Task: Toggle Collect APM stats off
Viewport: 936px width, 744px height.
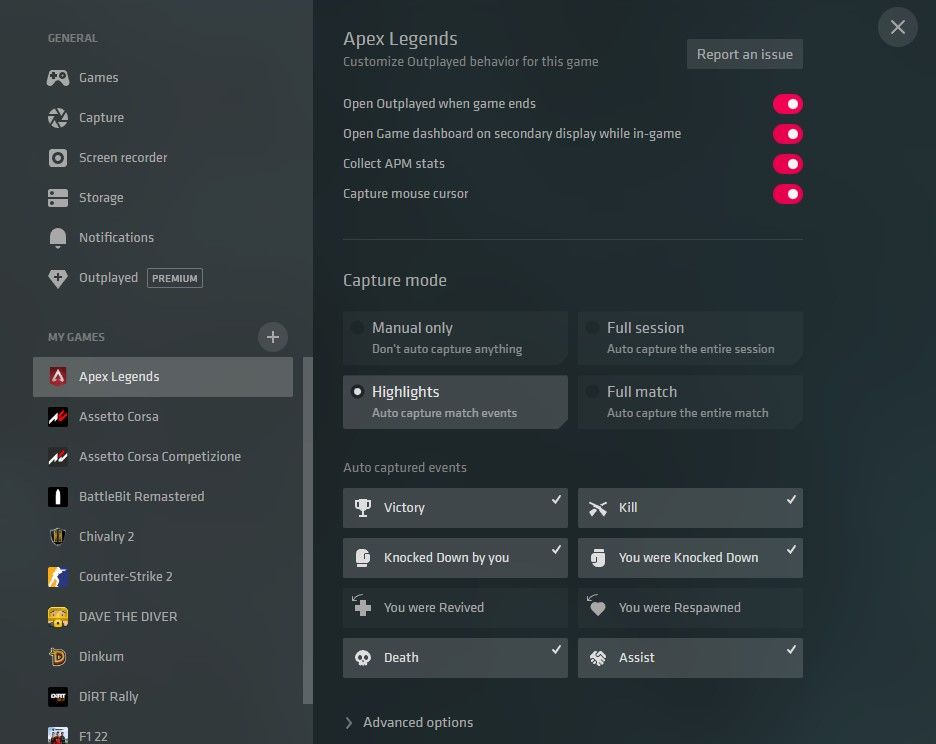Action: [787, 164]
